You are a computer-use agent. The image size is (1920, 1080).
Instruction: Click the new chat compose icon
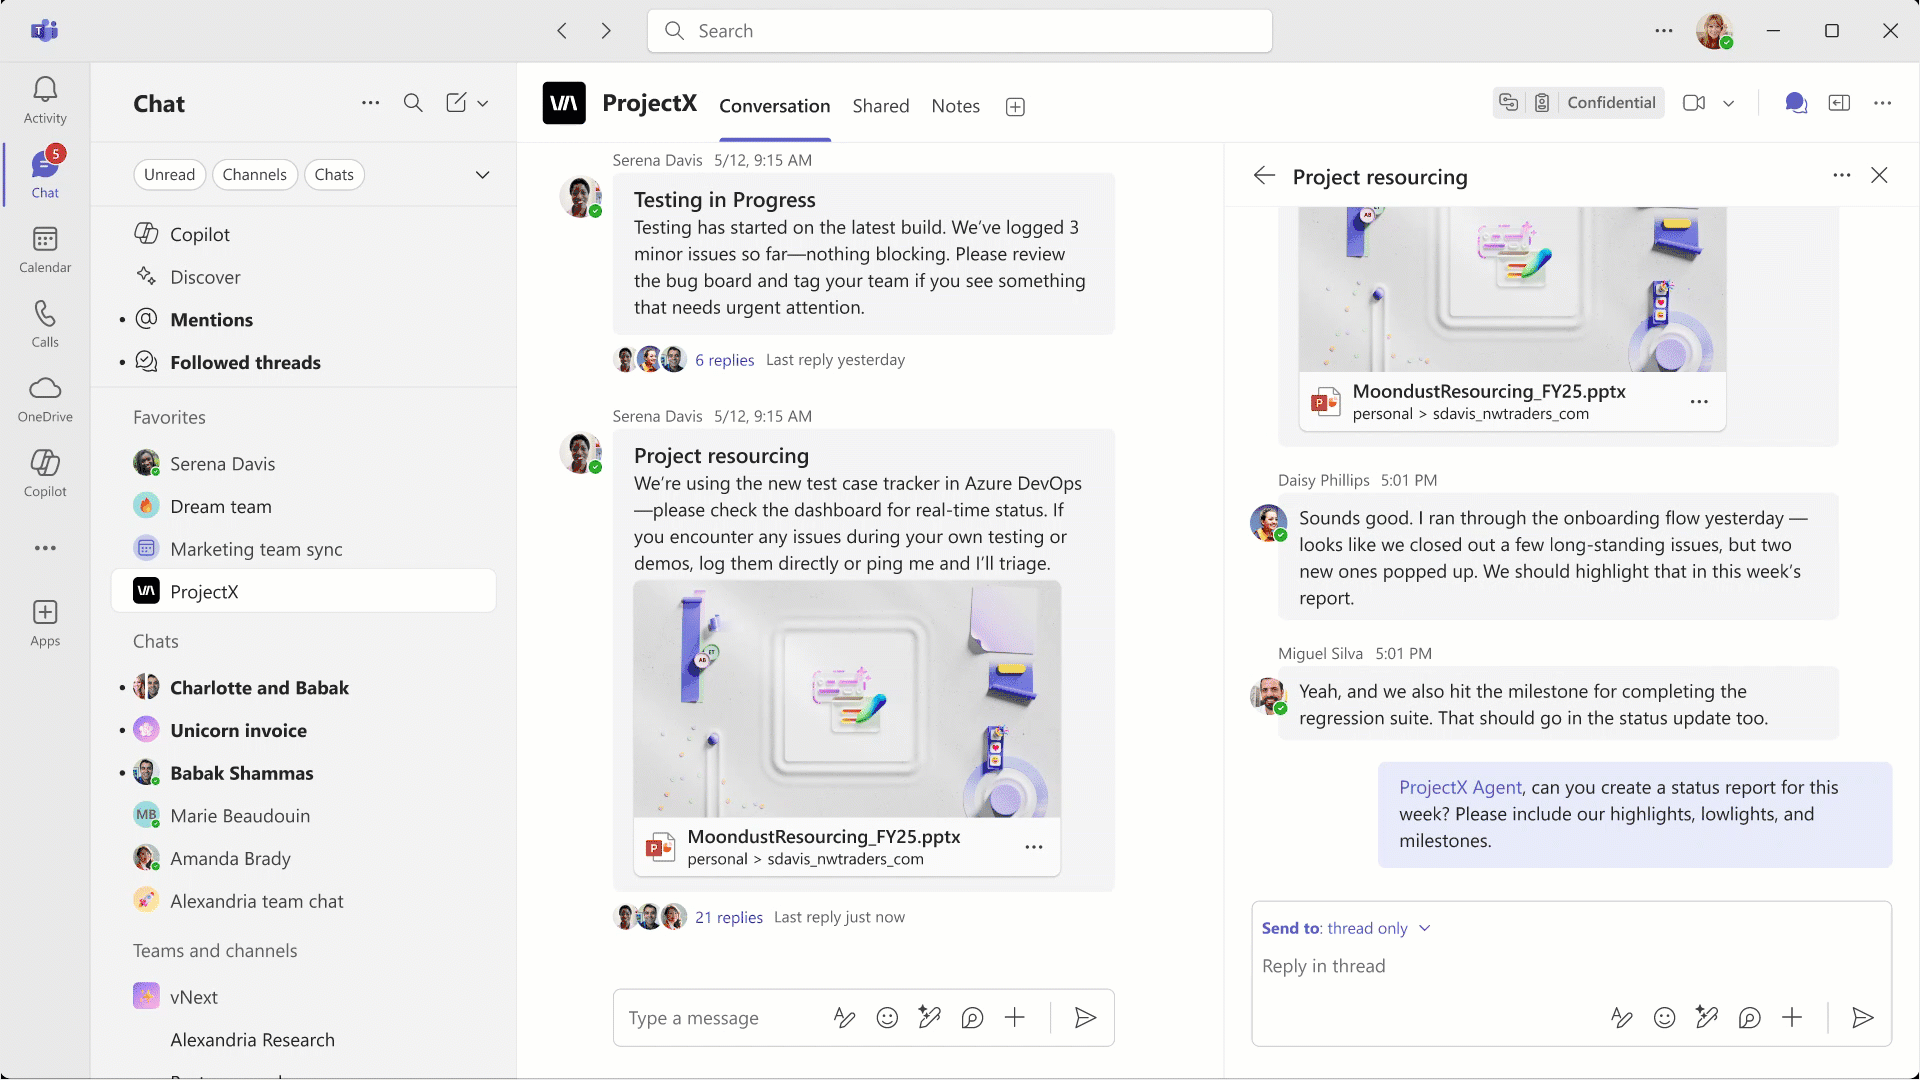click(456, 103)
